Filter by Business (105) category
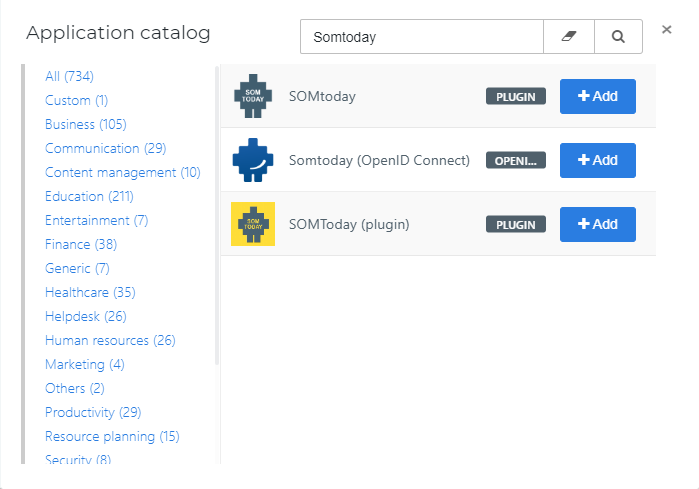This screenshot has width=699, height=489. (86, 124)
